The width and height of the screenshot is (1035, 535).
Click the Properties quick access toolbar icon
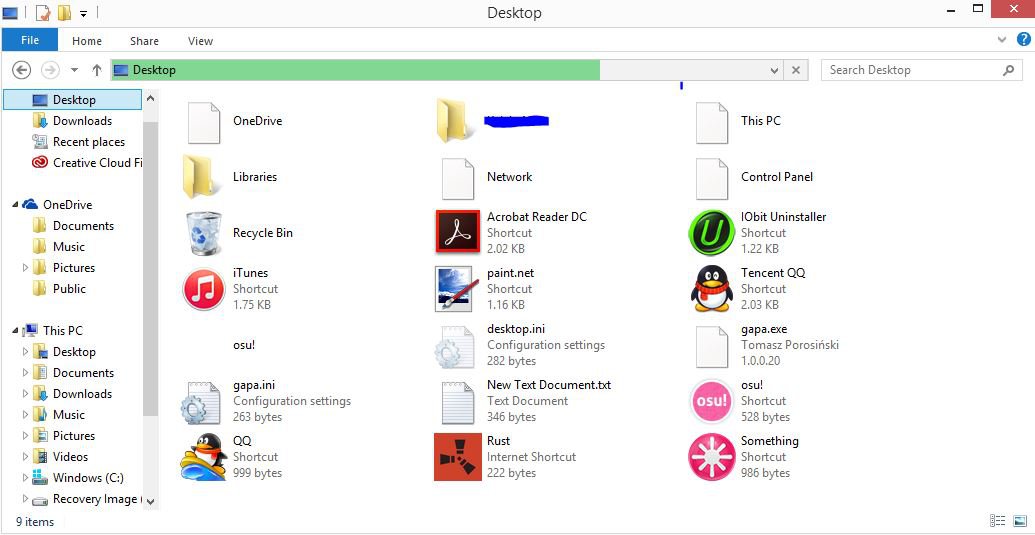point(42,13)
